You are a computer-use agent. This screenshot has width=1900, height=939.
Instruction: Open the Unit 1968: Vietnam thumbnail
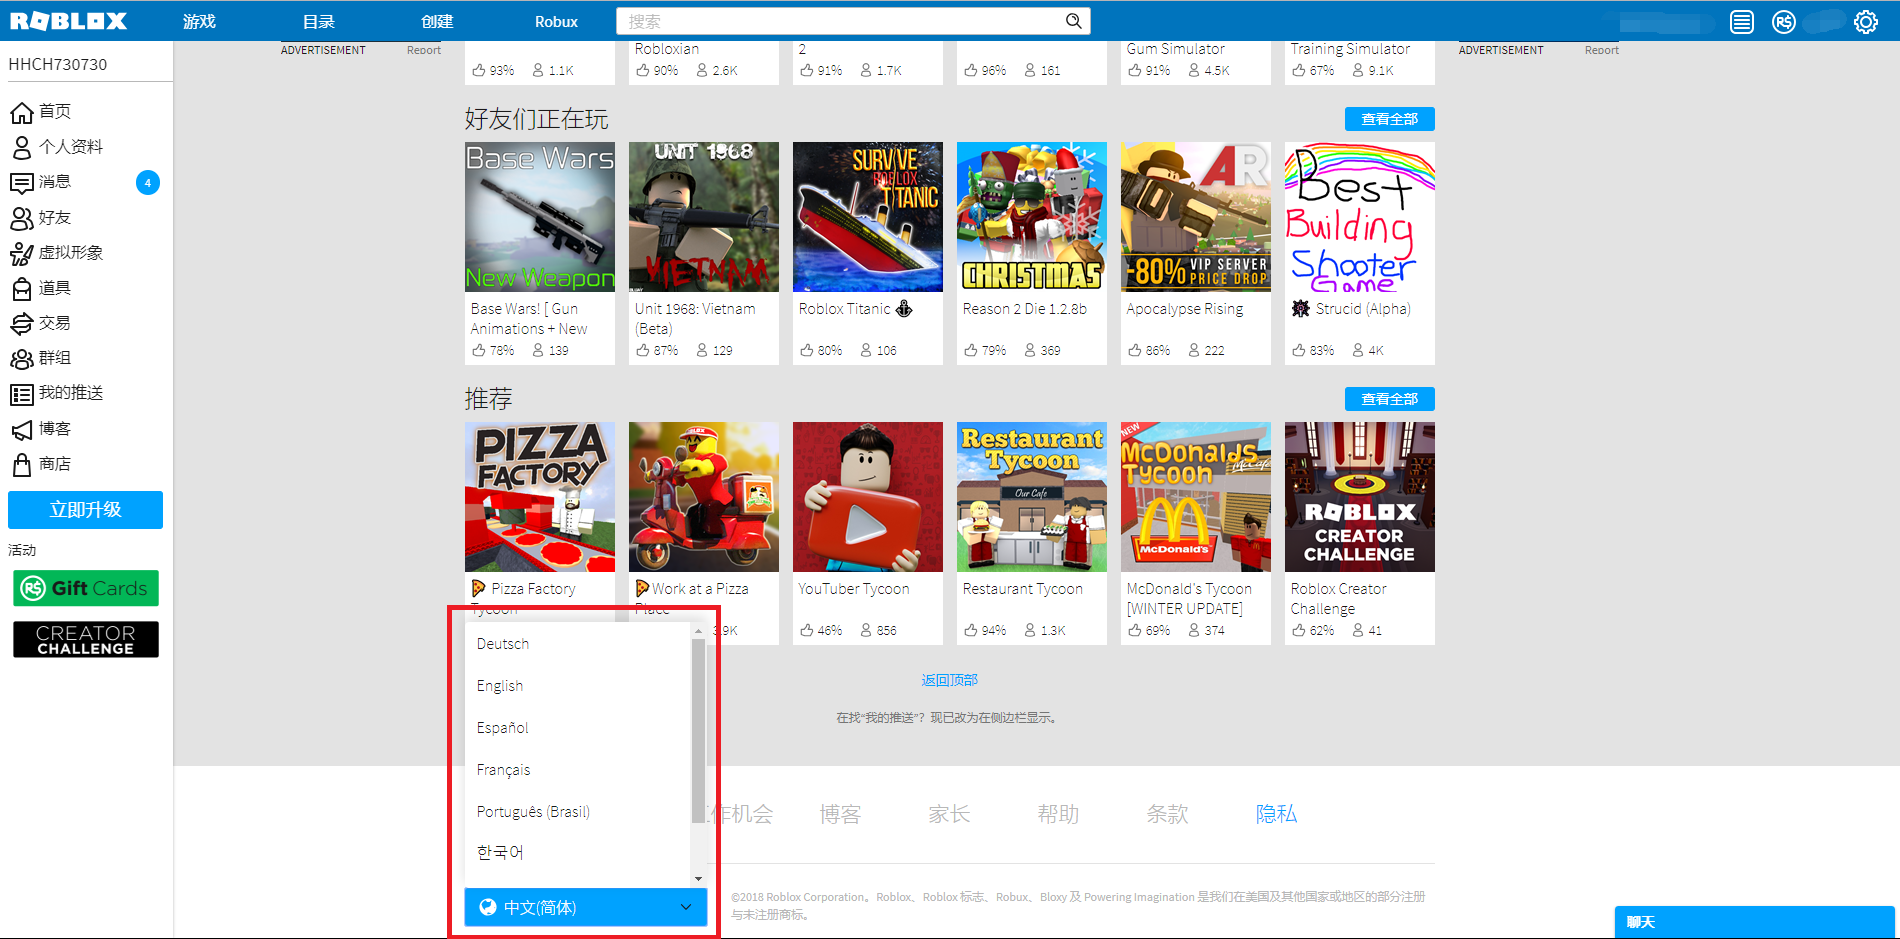tap(704, 217)
